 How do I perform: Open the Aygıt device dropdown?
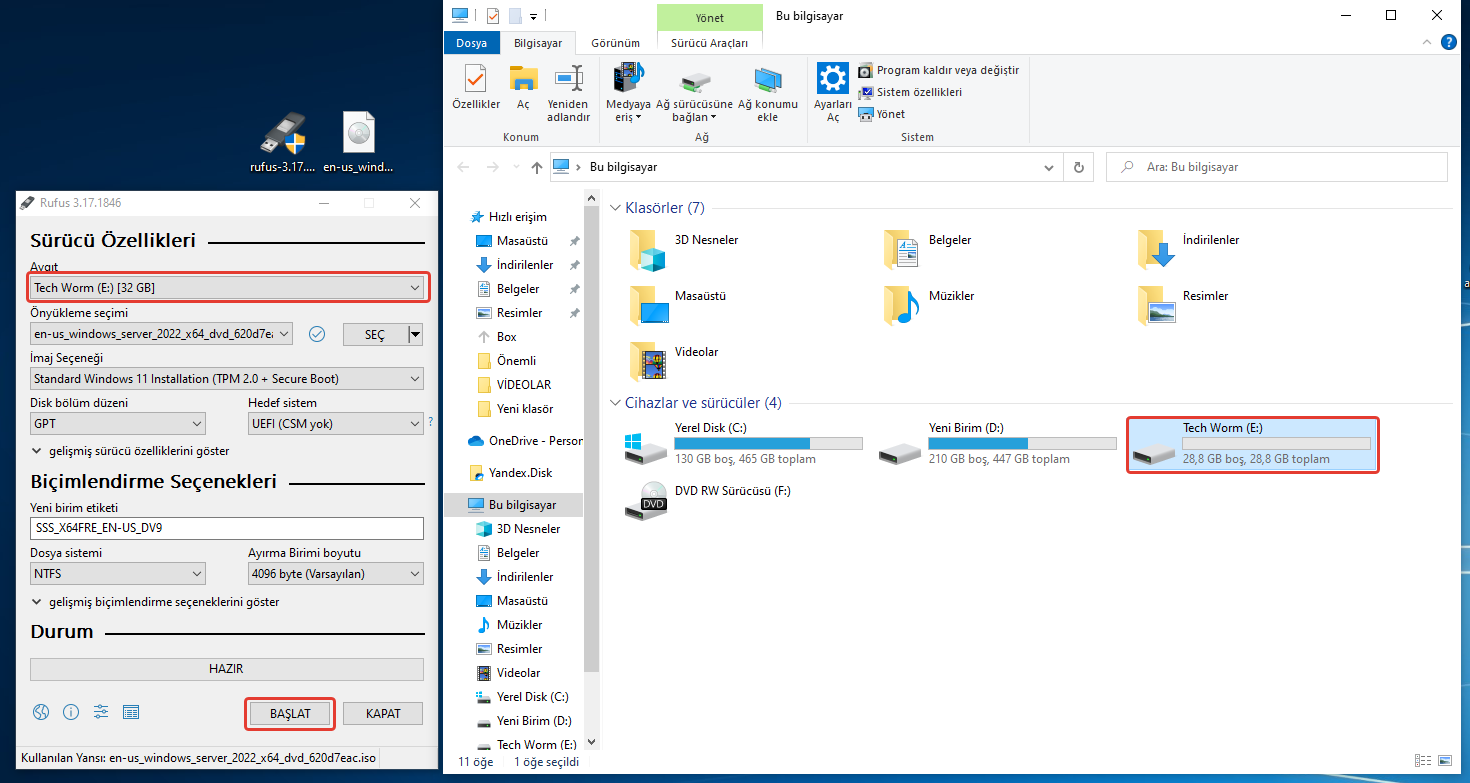point(228,288)
